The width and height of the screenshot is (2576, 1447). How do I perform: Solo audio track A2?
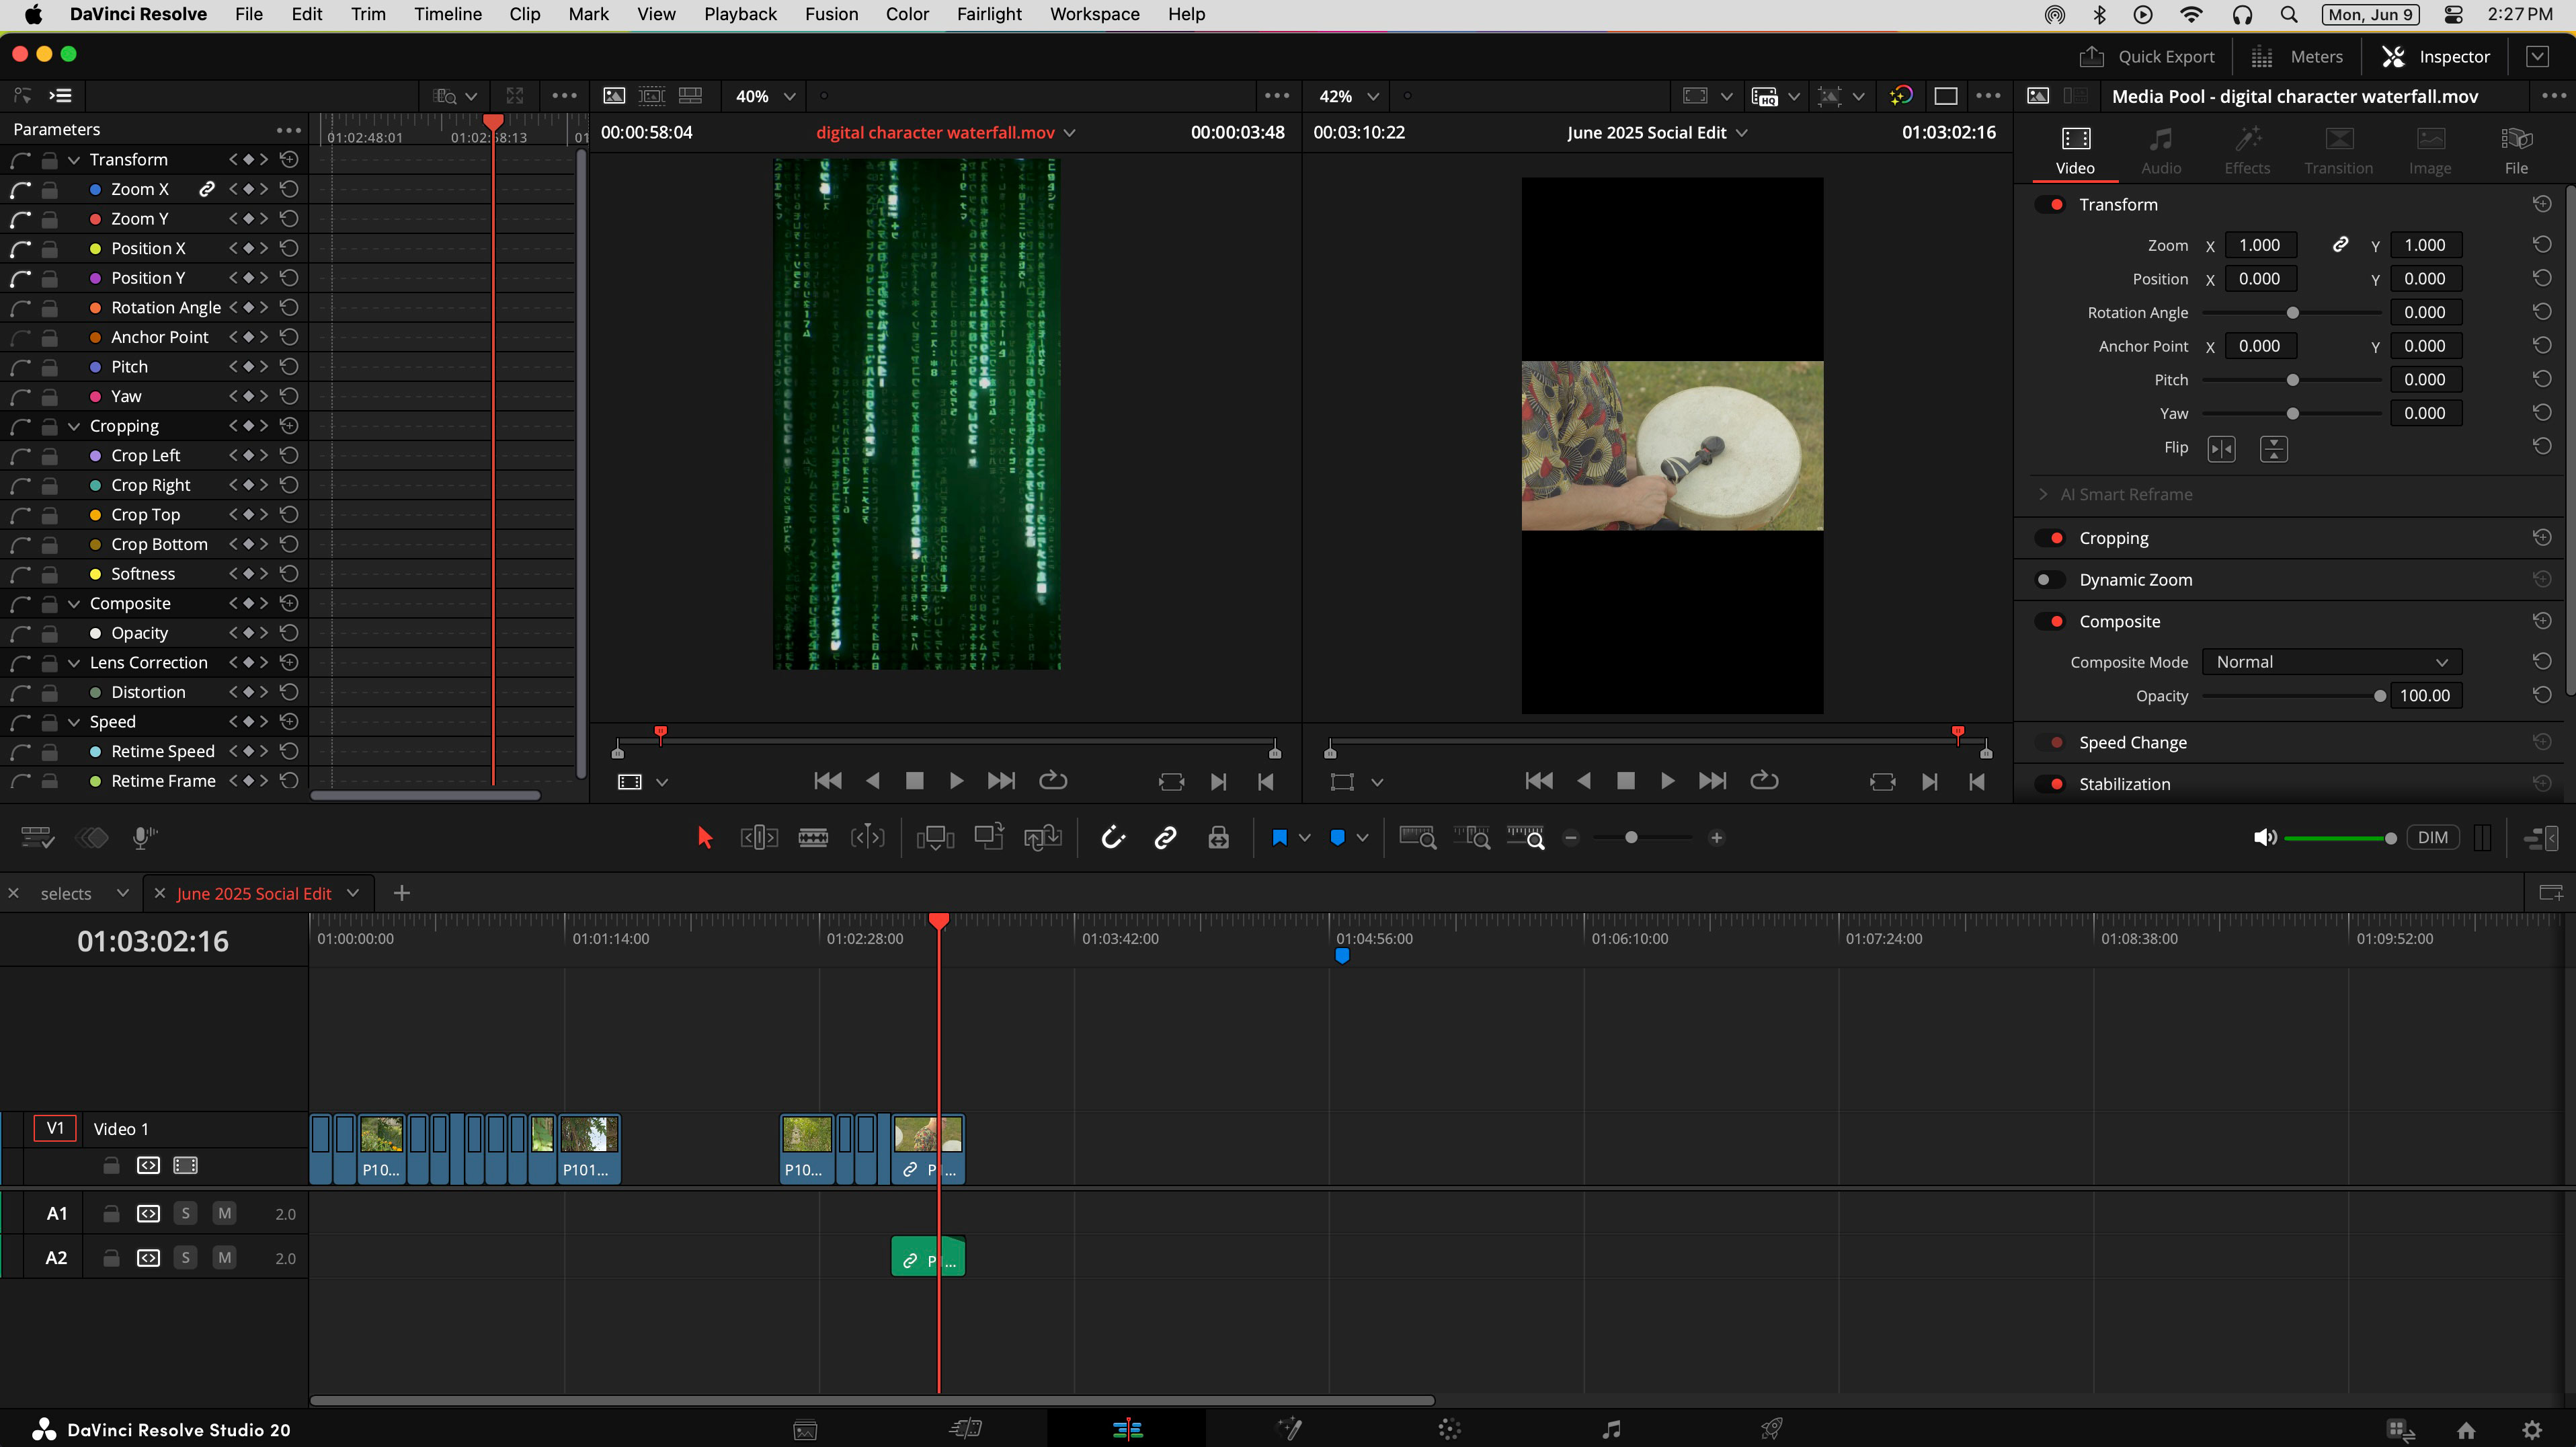(185, 1257)
